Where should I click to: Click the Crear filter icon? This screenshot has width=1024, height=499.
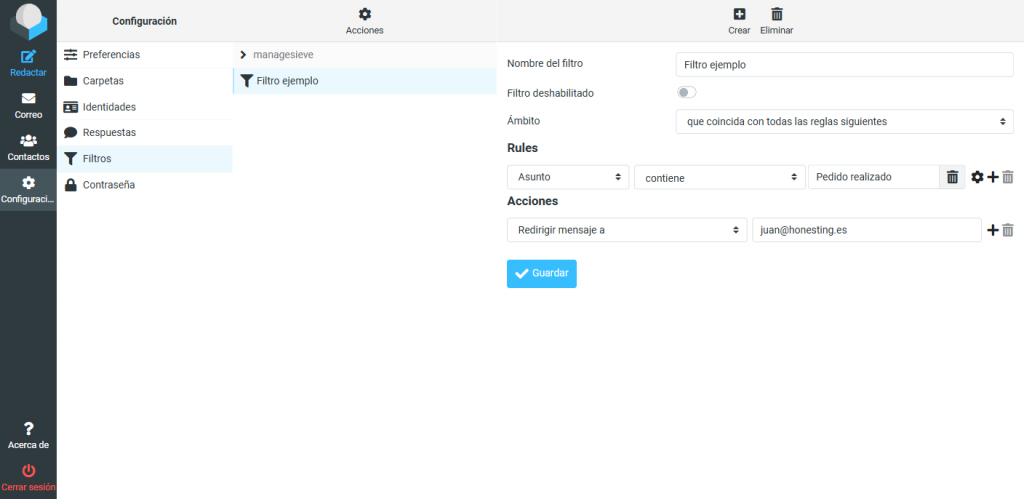pos(739,15)
